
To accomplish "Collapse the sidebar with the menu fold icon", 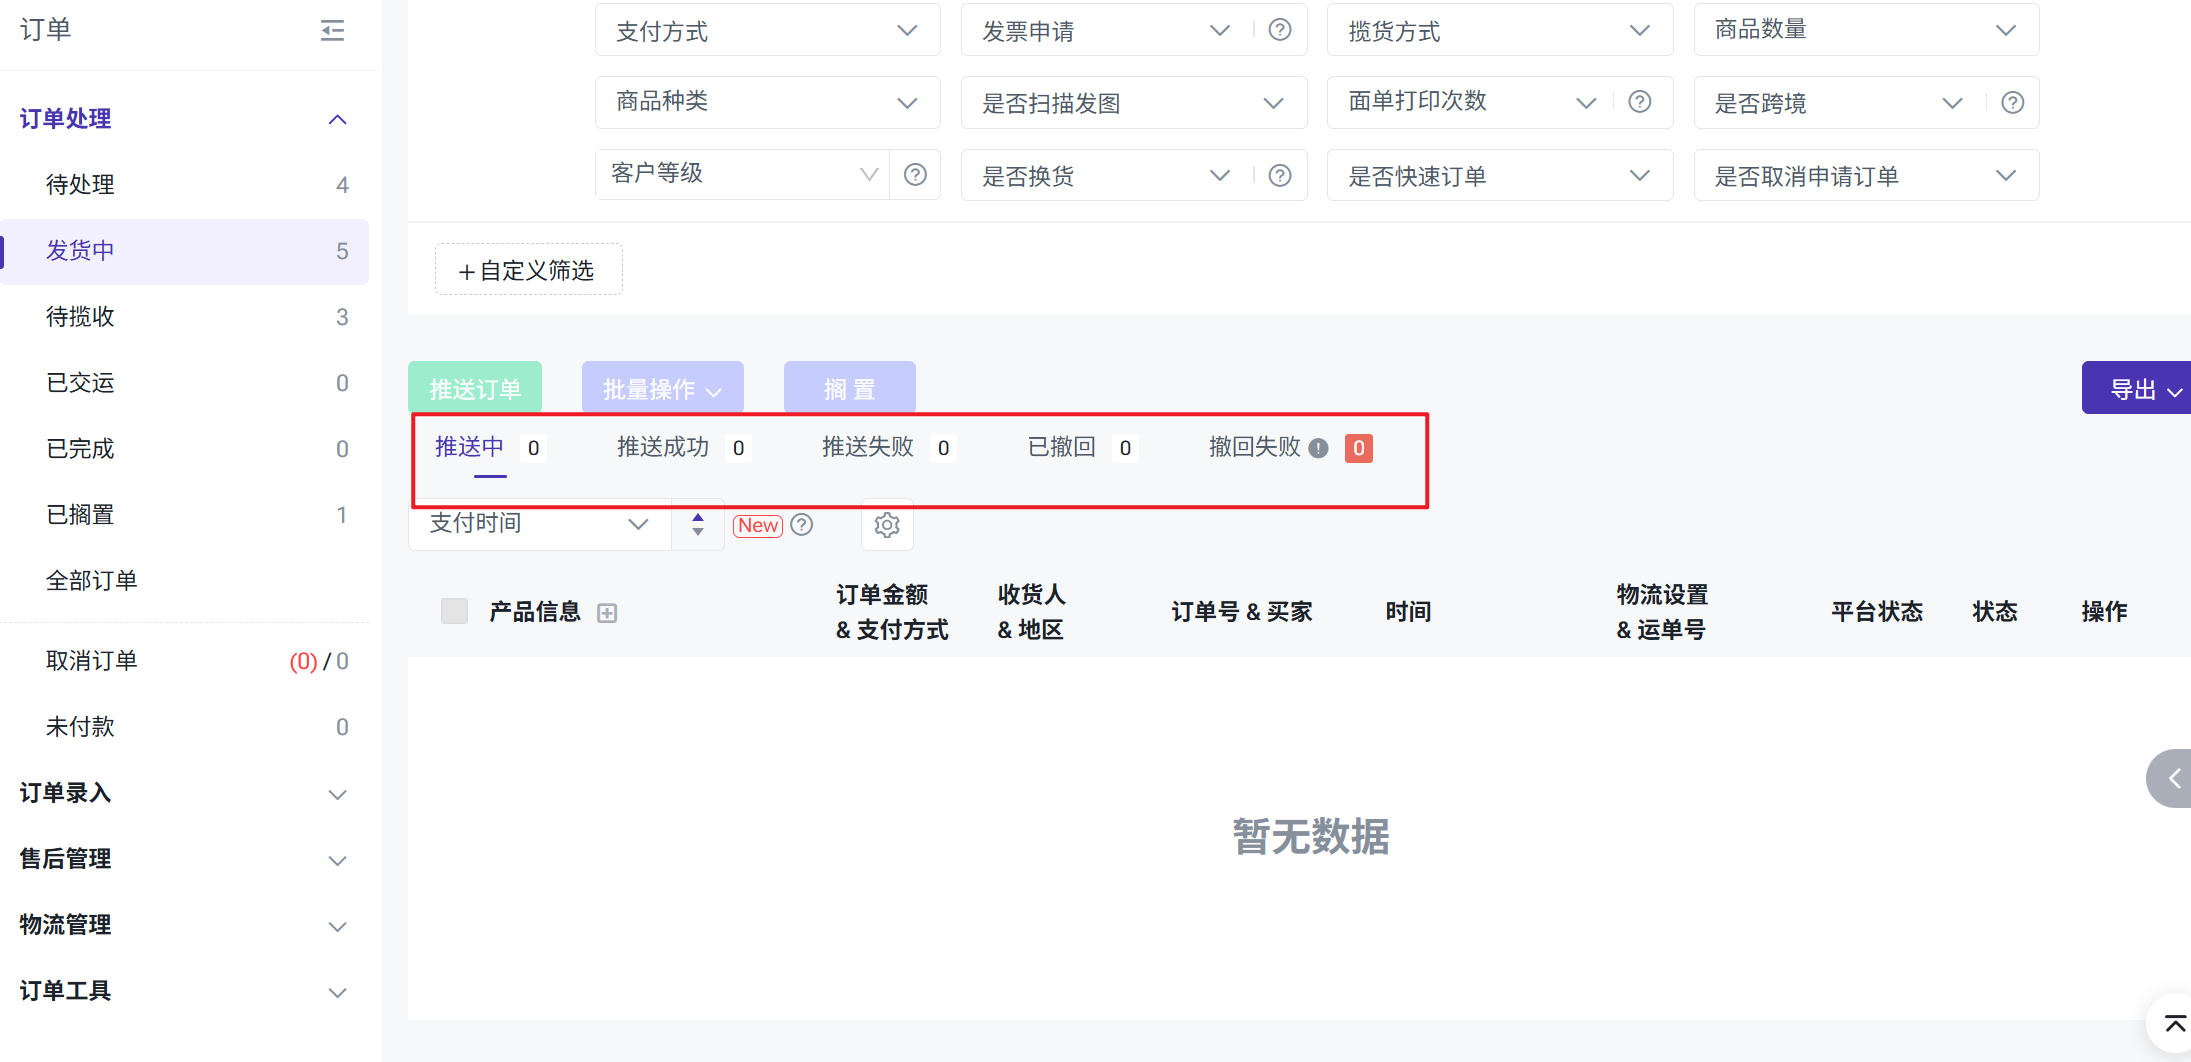I will pyautogui.click(x=332, y=31).
